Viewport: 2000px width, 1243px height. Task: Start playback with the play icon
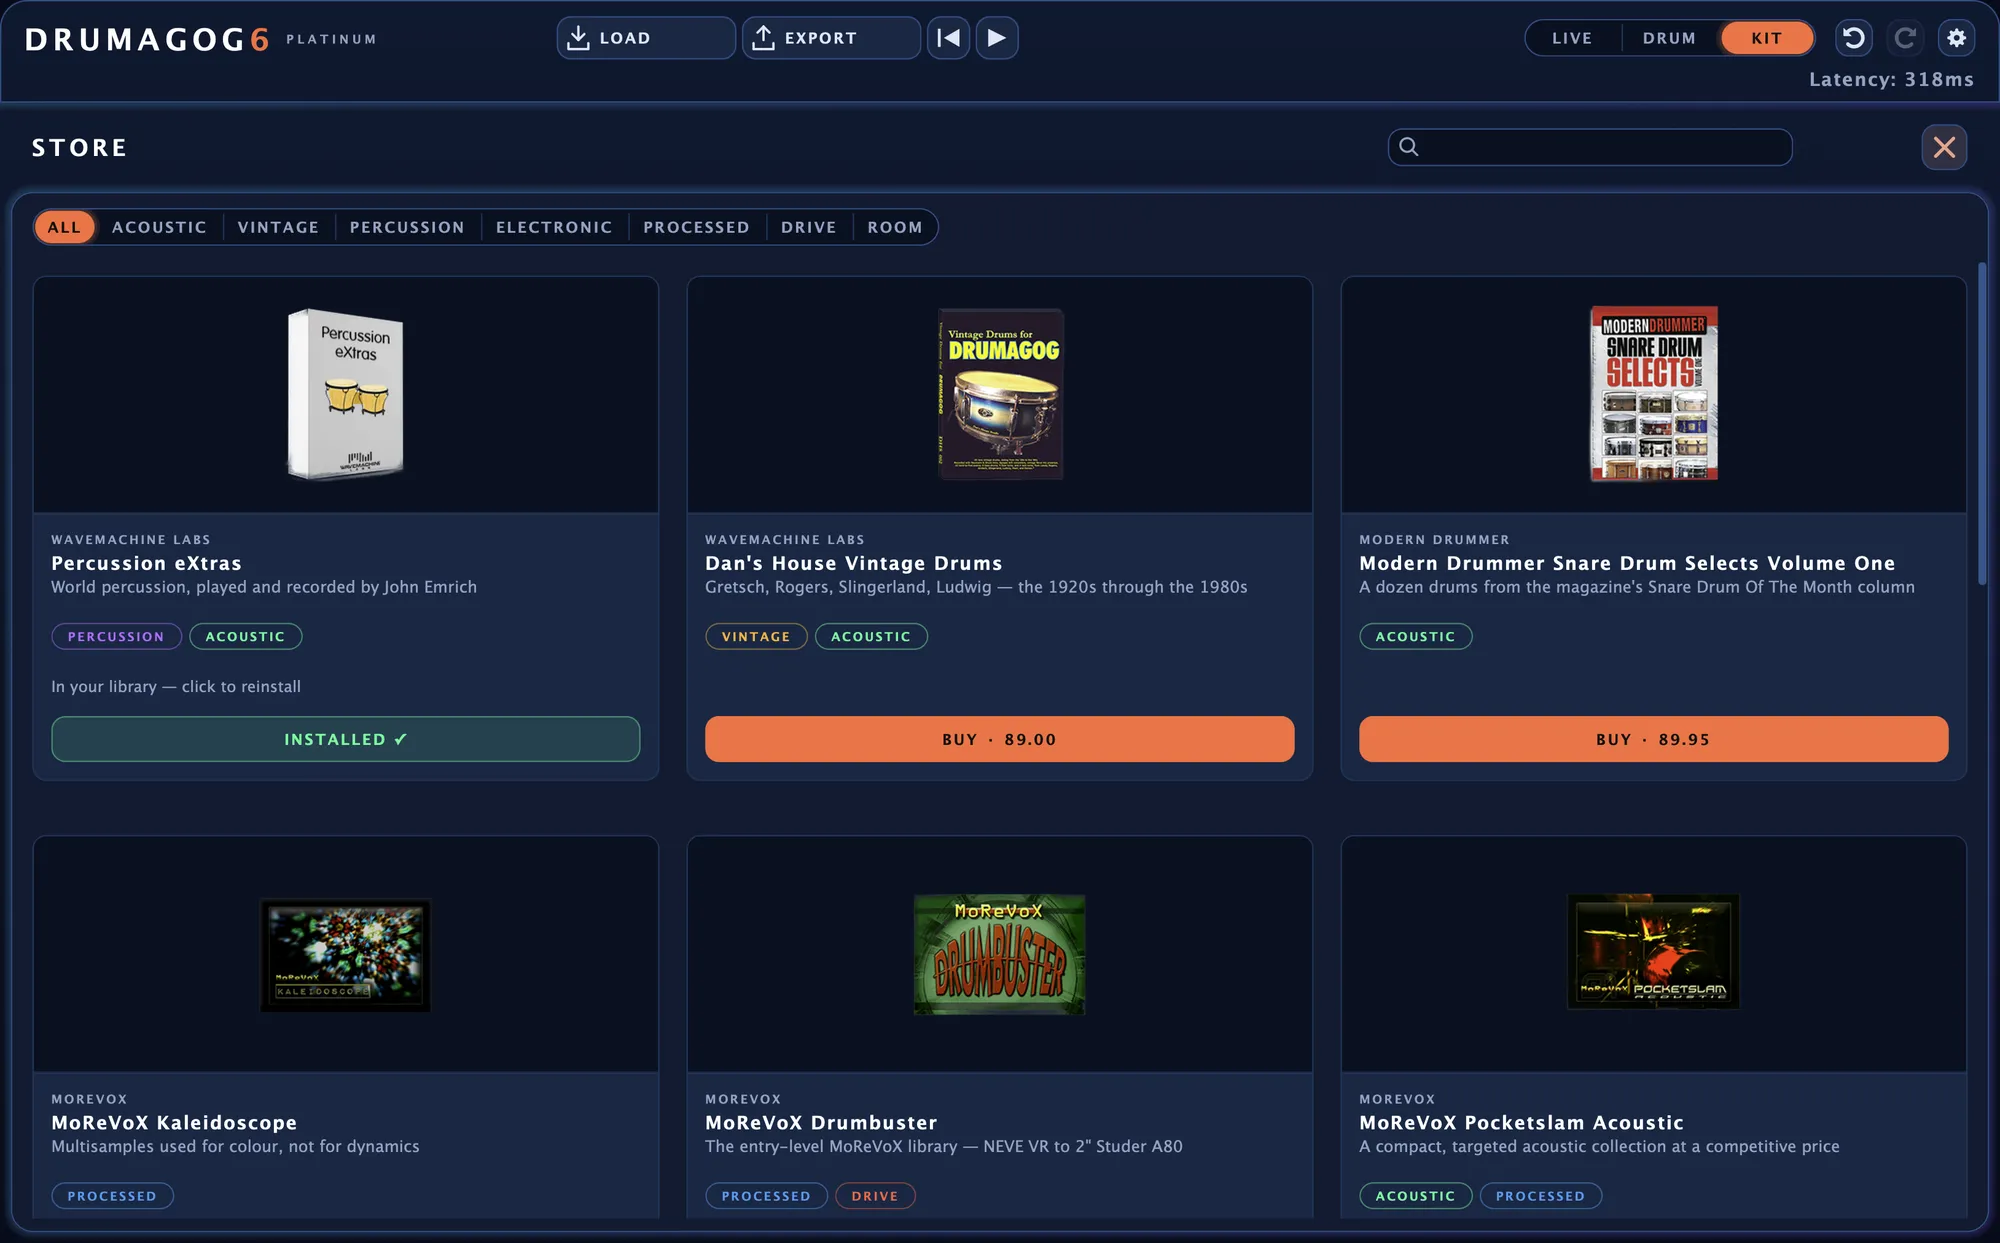(997, 38)
